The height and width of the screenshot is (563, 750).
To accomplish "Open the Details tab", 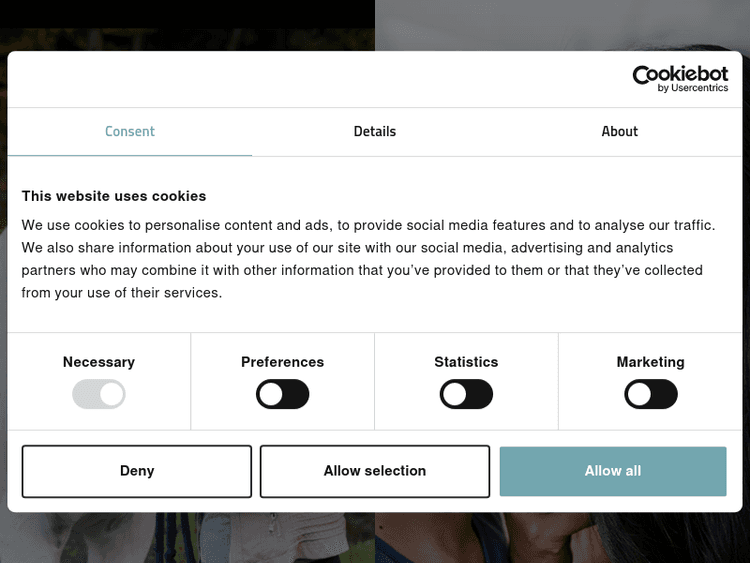I will coord(375,131).
